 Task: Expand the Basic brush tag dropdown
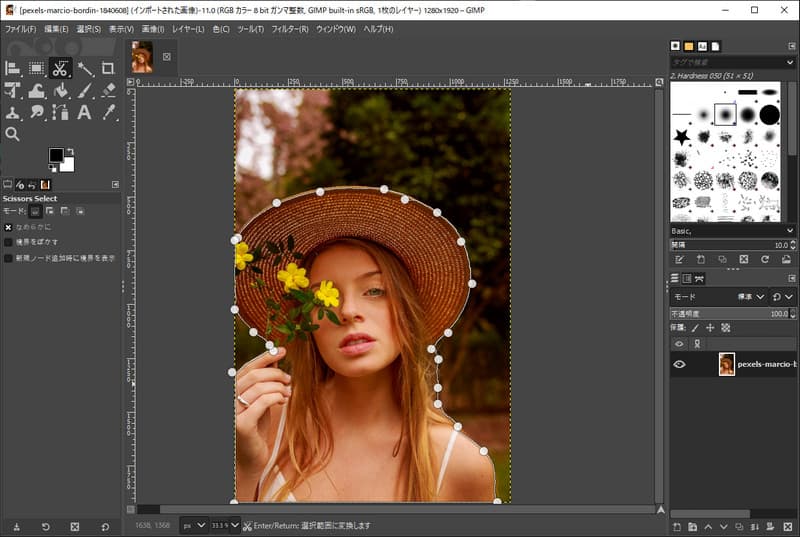(x=790, y=230)
